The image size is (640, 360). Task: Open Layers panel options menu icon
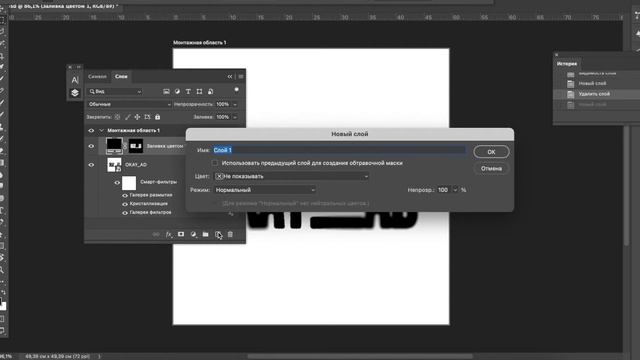tap(241, 76)
